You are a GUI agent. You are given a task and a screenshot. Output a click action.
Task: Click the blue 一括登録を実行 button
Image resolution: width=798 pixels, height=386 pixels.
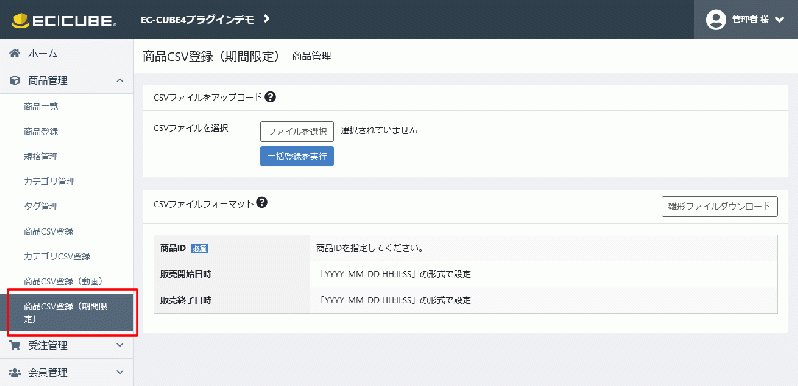297,156
